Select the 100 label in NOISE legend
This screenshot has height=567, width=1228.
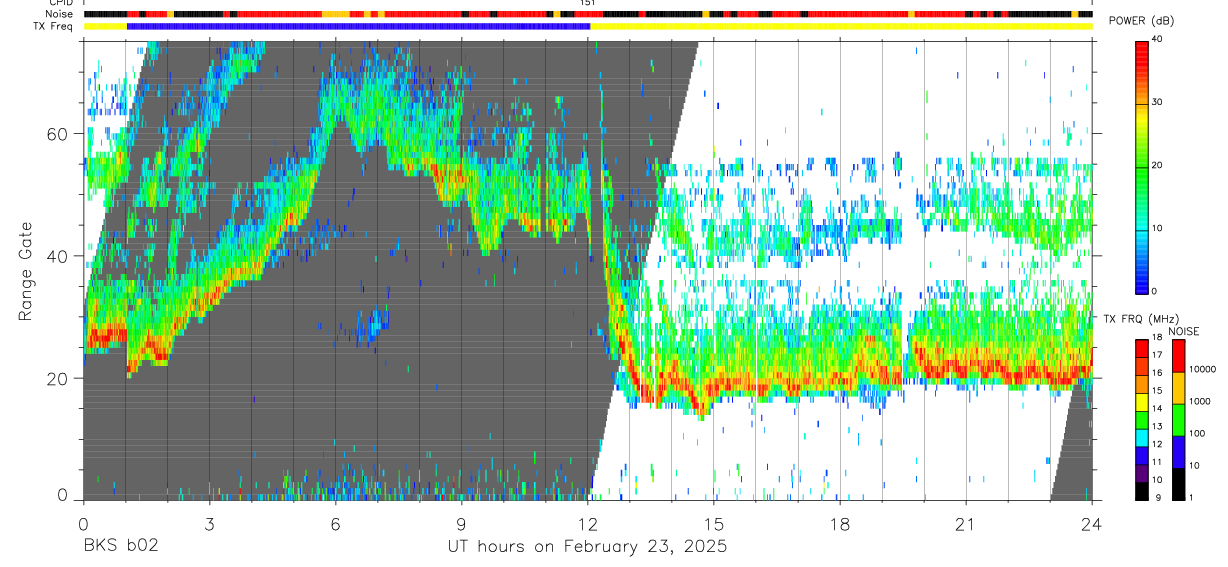click(1196, 433)
